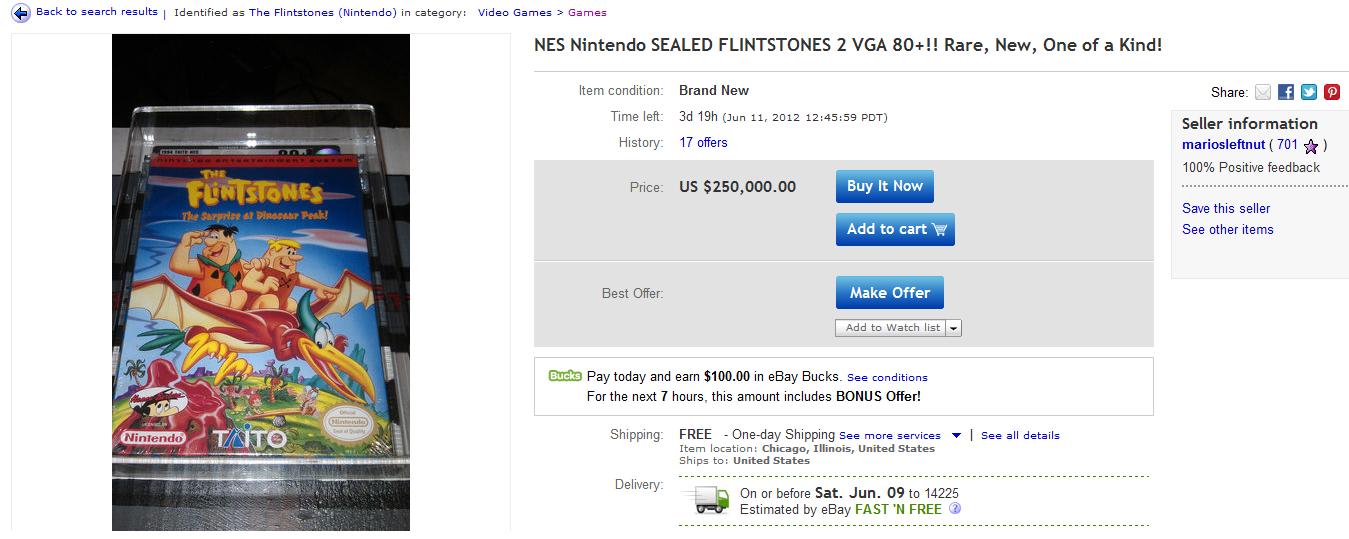Share listing on Twitter
1349x539 pixels.
[1309, 92]
